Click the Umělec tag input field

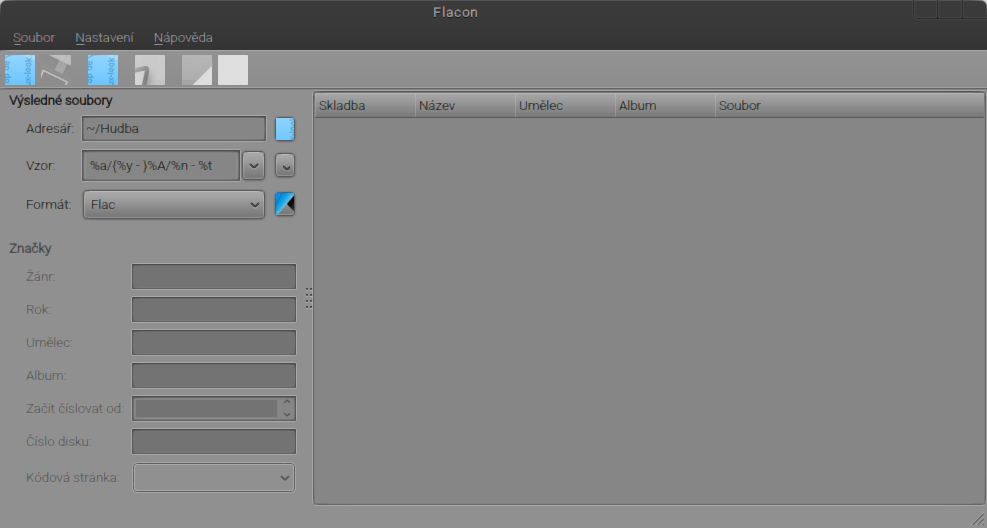pos(214,342)
